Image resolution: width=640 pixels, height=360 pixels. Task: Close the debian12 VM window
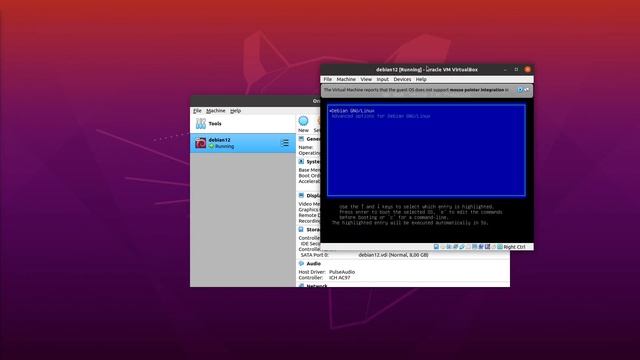[x=527, y=69]
